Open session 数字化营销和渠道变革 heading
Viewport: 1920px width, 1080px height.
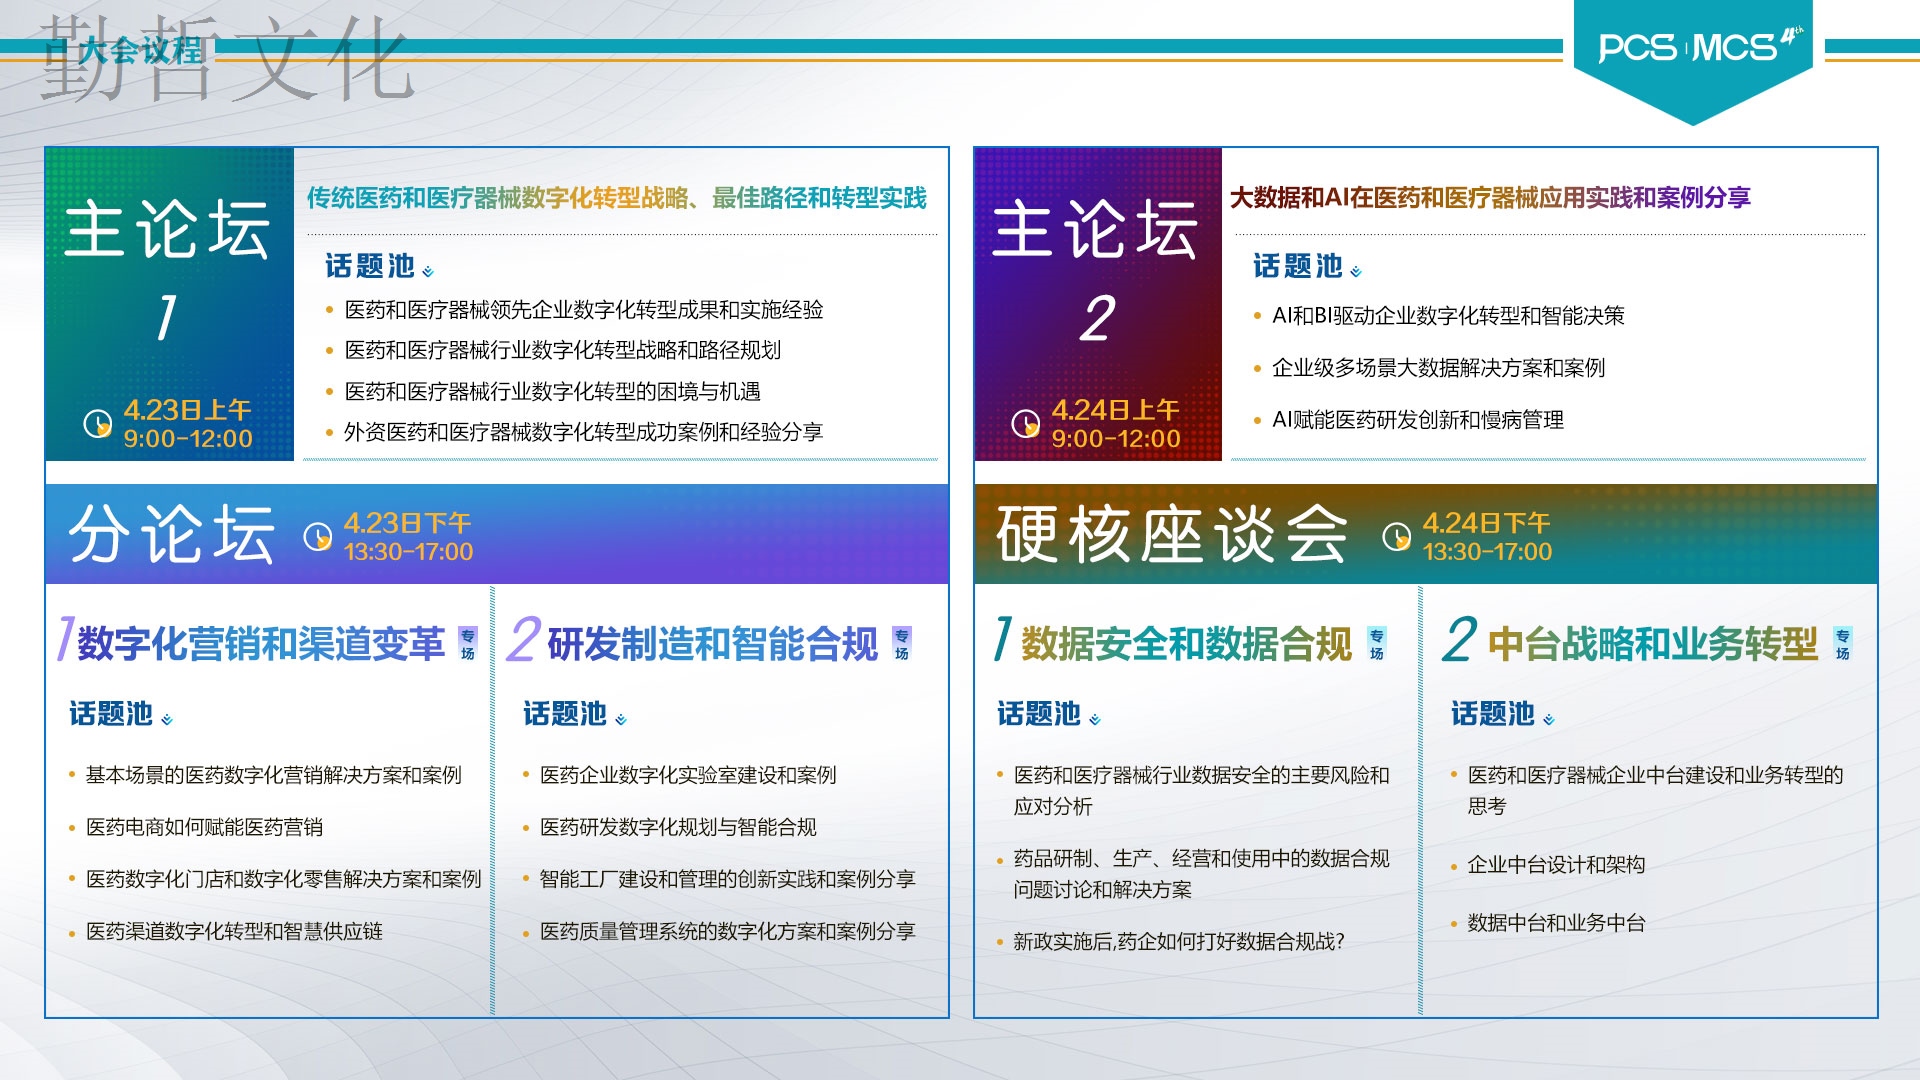pos(261,644)
